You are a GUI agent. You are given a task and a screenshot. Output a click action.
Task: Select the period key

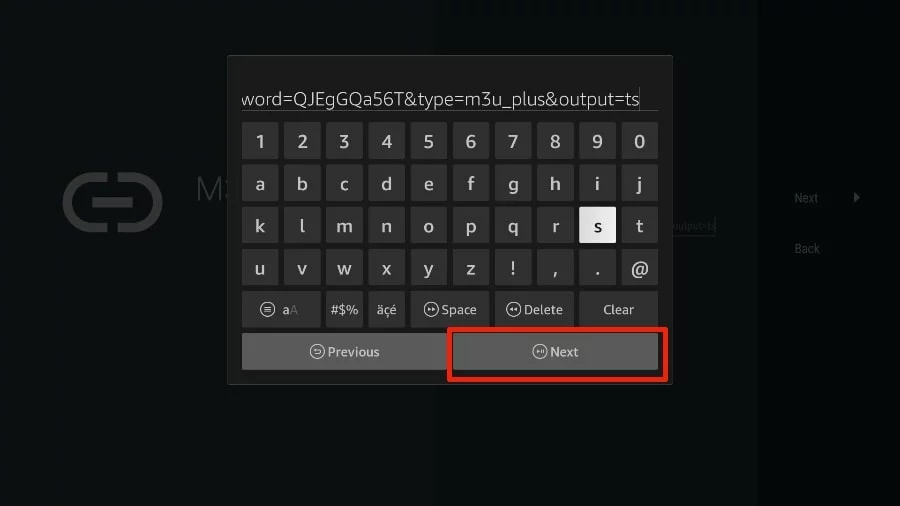[x=597, y=267]
